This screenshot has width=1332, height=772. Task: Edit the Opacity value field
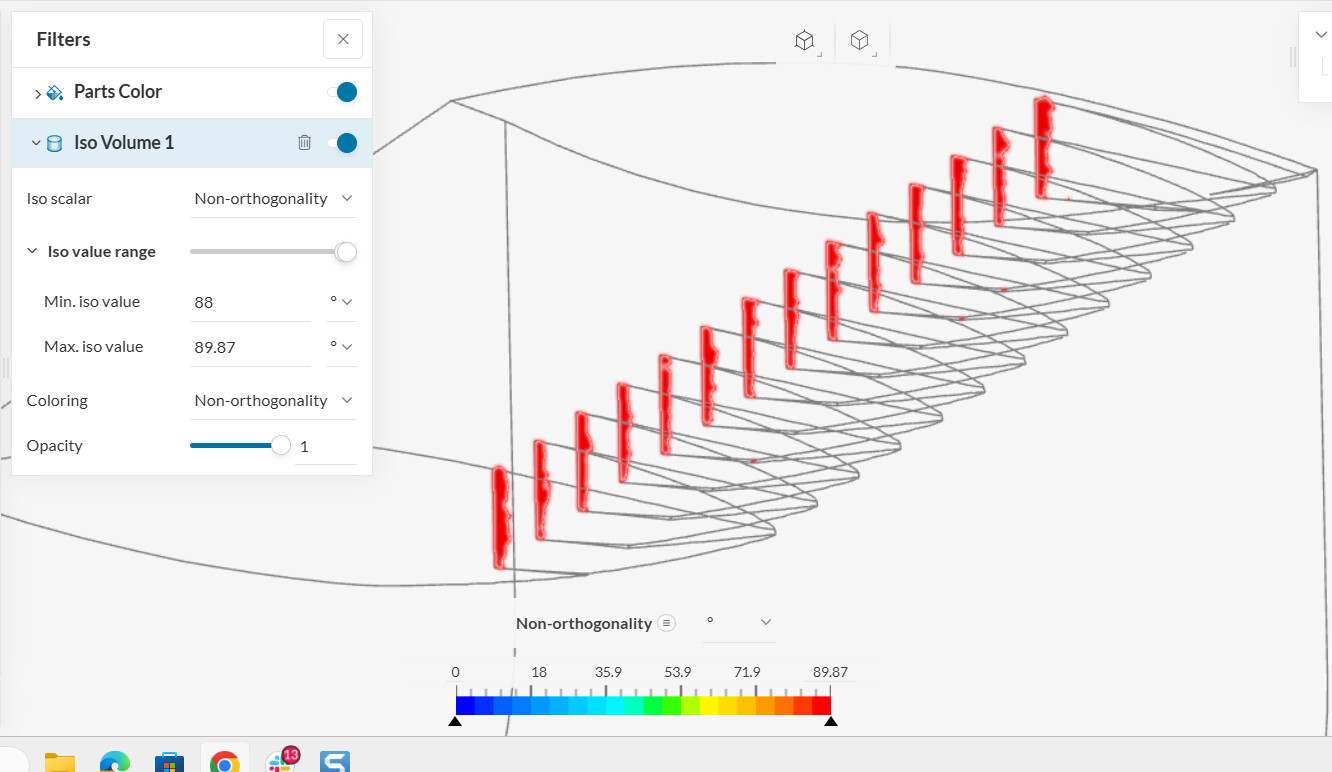pos(326,447)
